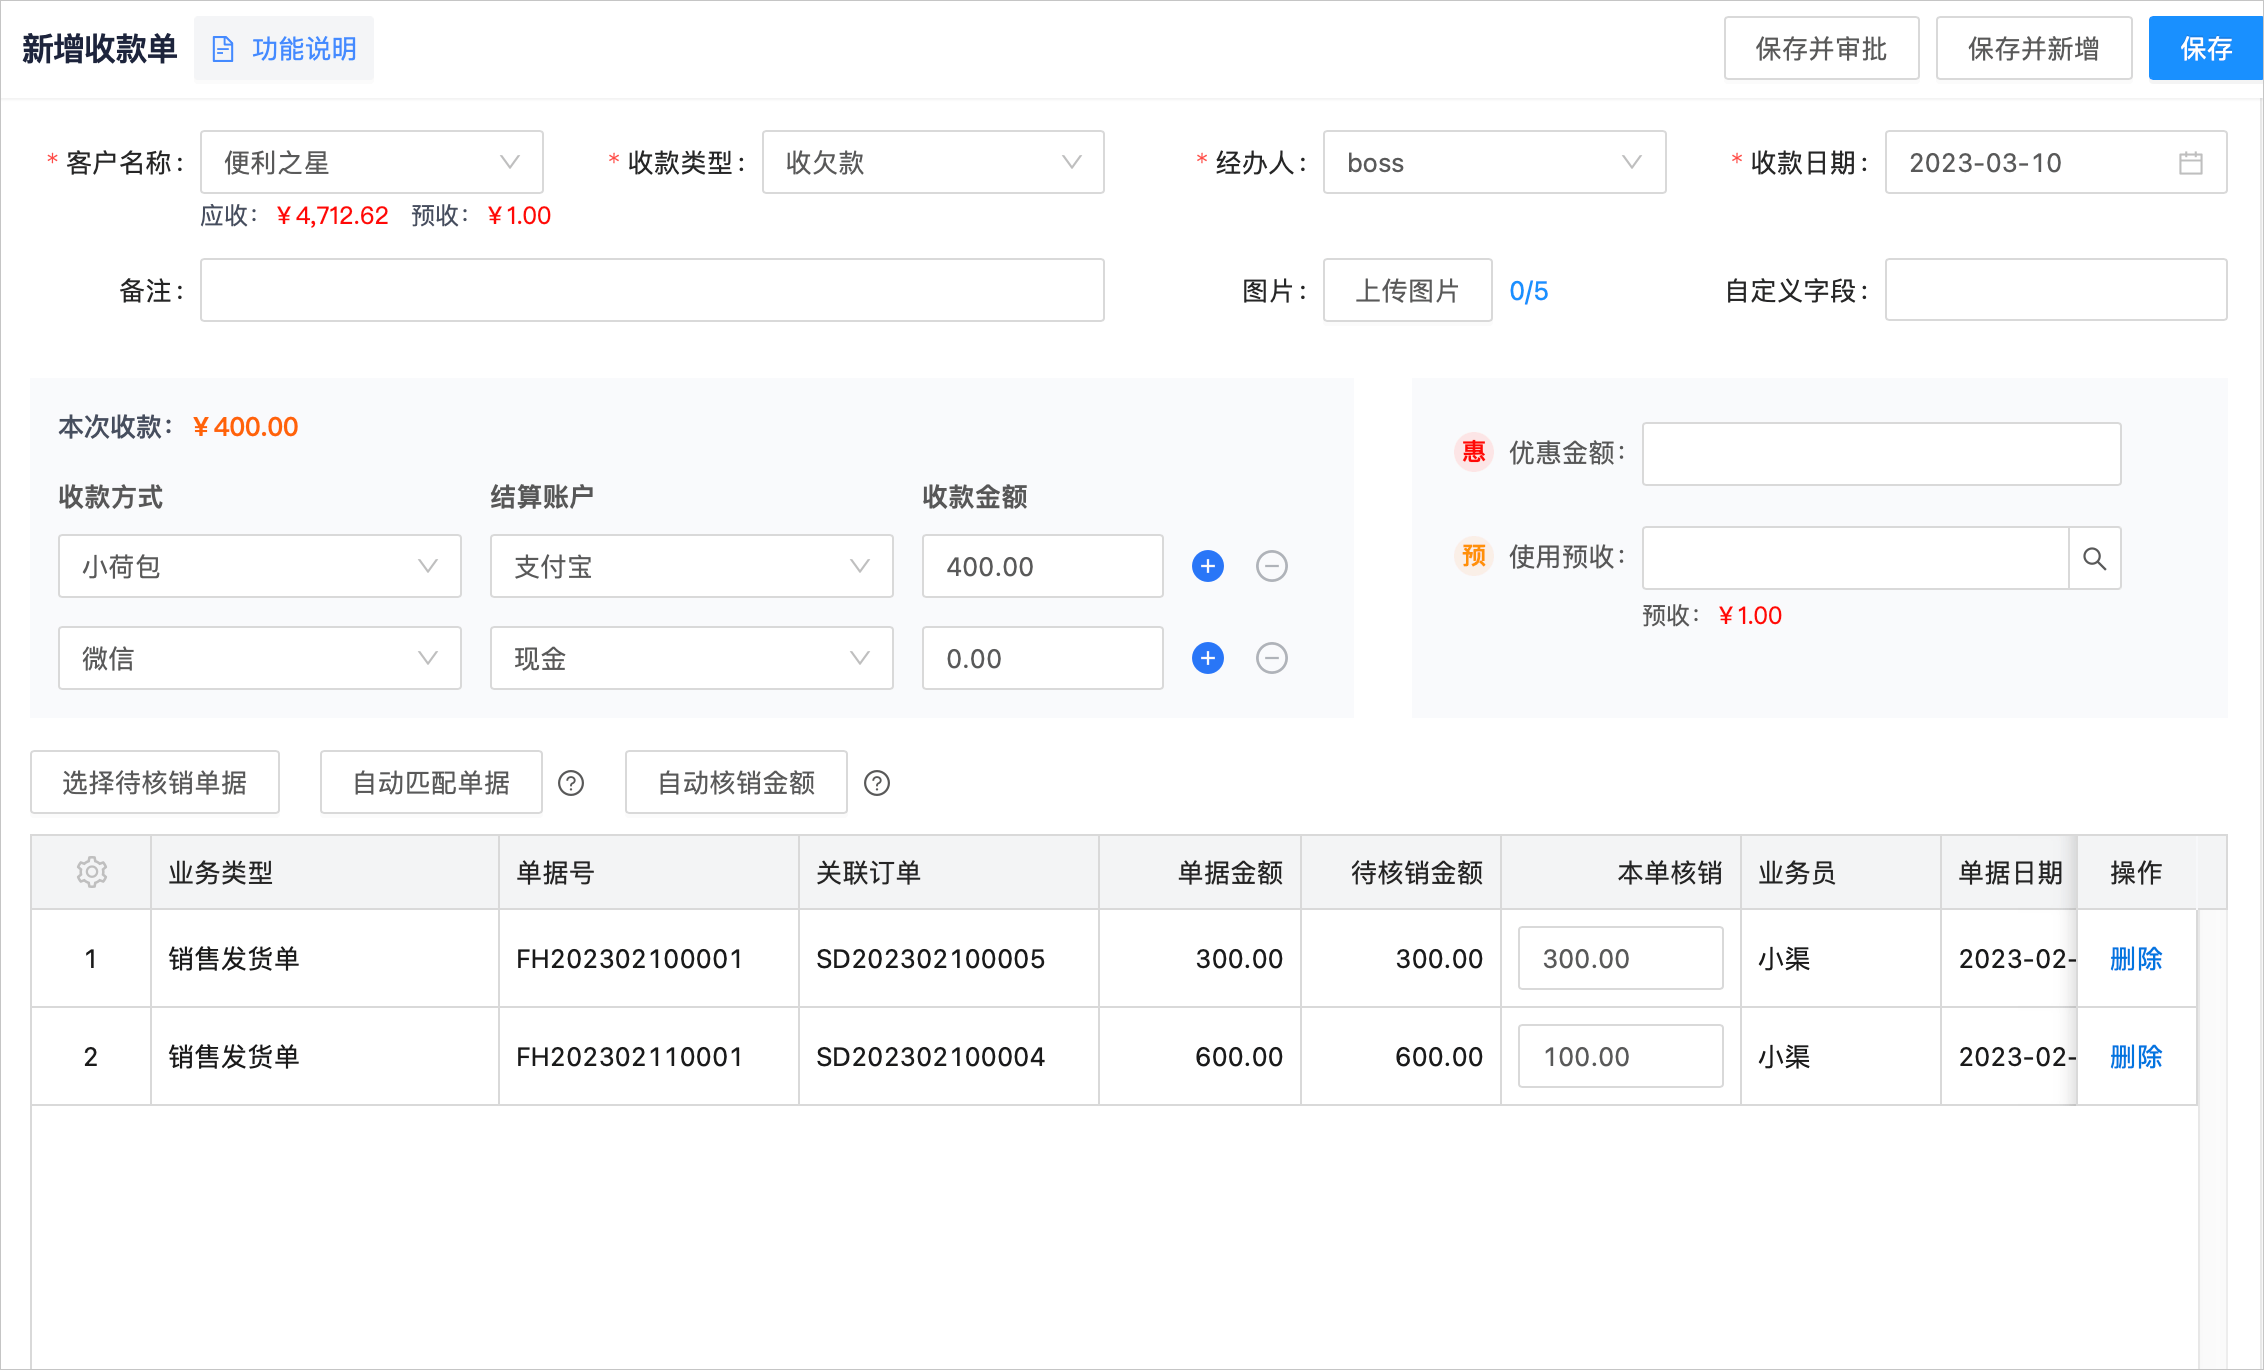Click the 业务员 column header
Screen dimensions: 2264x1370
(1841, 872)
